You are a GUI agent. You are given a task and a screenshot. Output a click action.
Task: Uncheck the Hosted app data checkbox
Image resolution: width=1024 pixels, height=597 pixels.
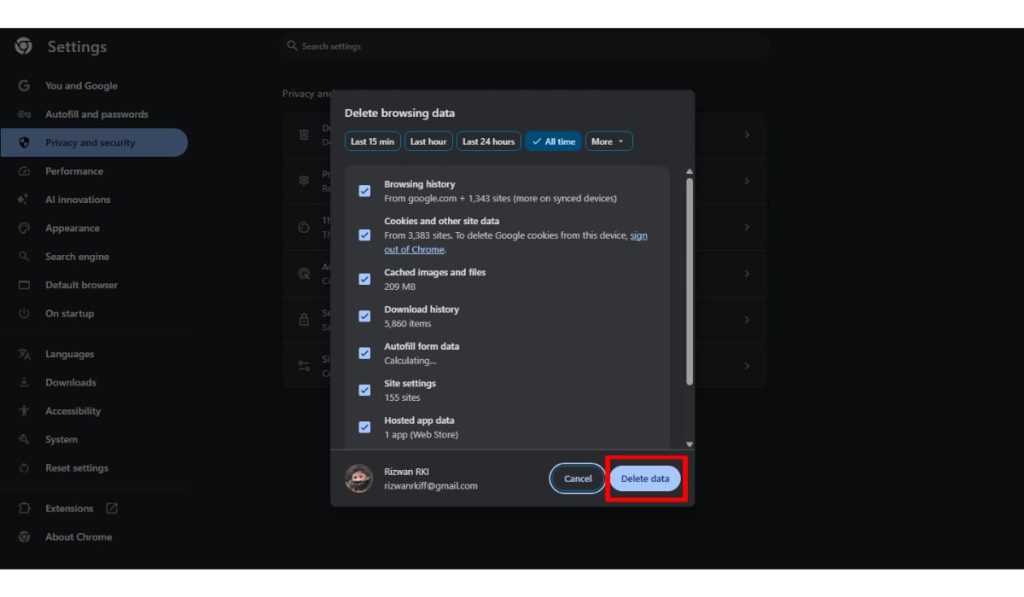coord(364,426)
